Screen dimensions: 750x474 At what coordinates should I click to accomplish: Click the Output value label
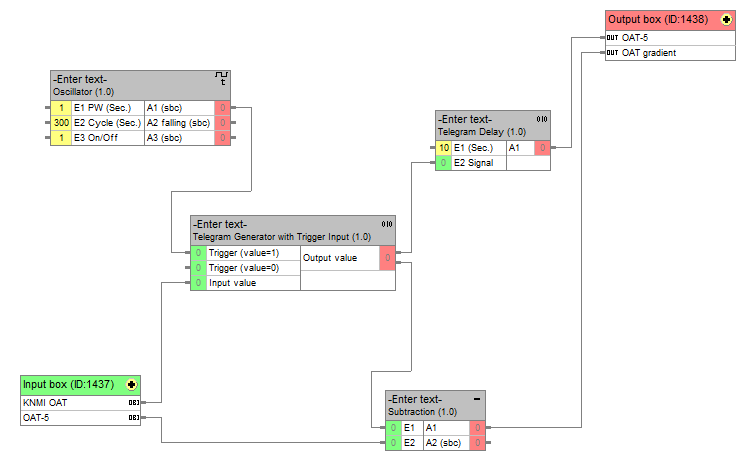point(330,258)
